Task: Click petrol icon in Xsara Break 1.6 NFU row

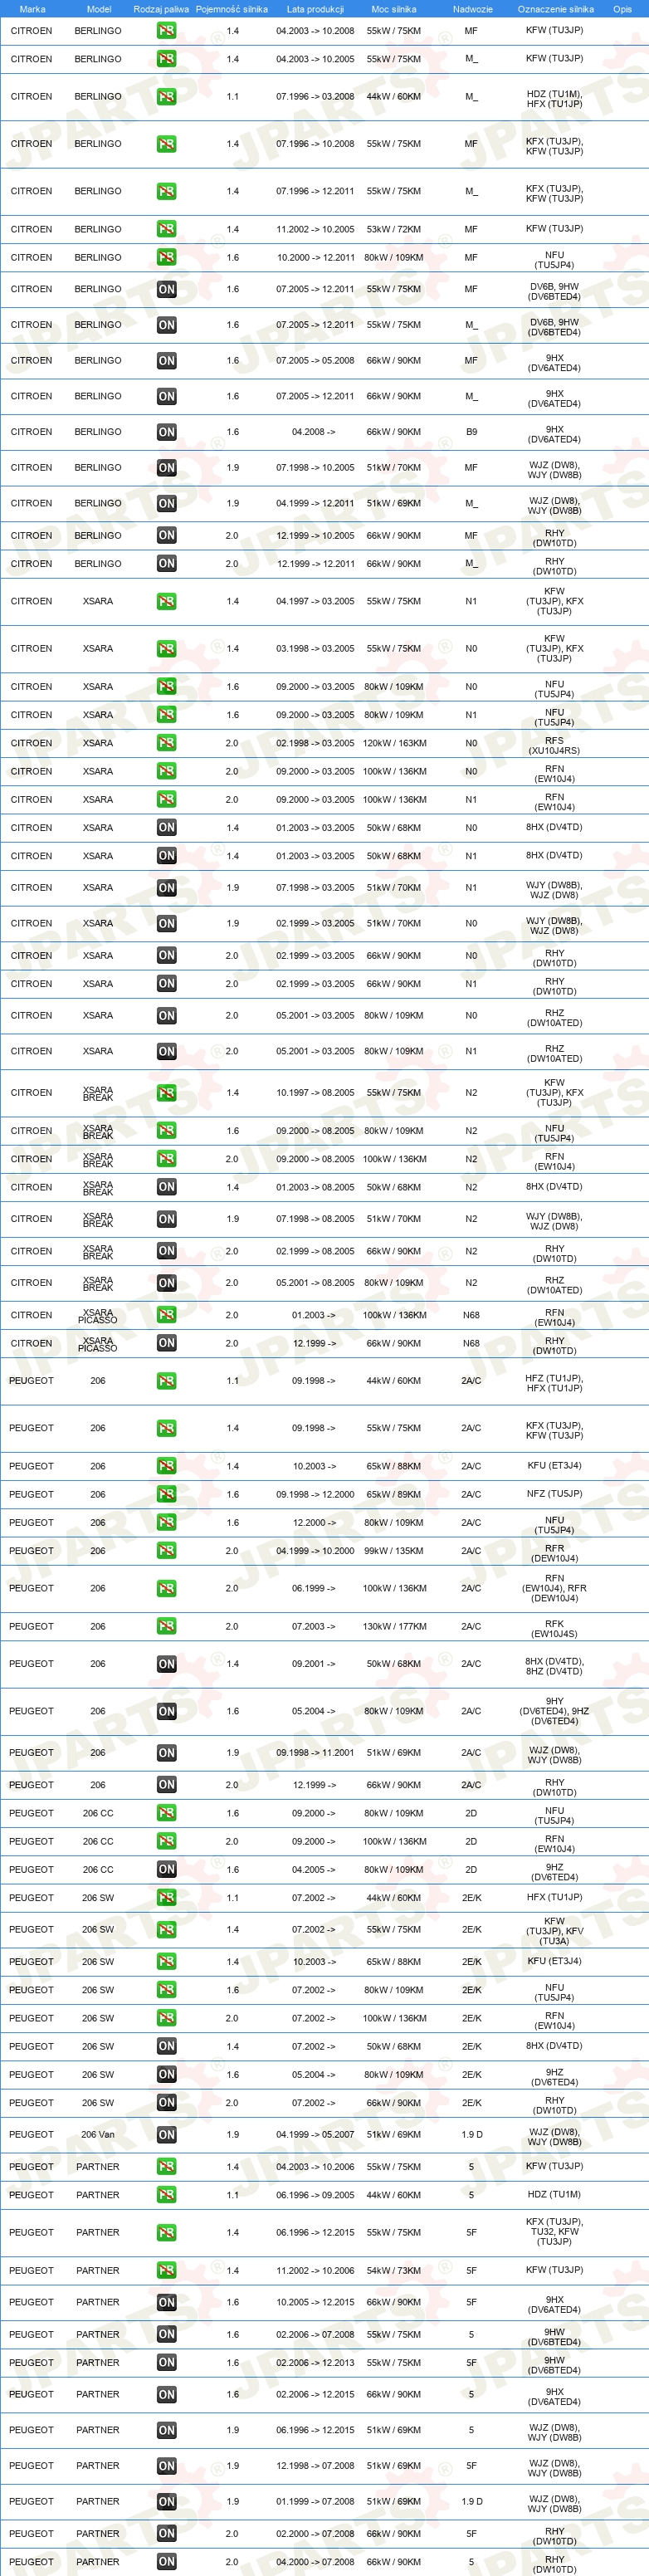Action: [166, 1131]
